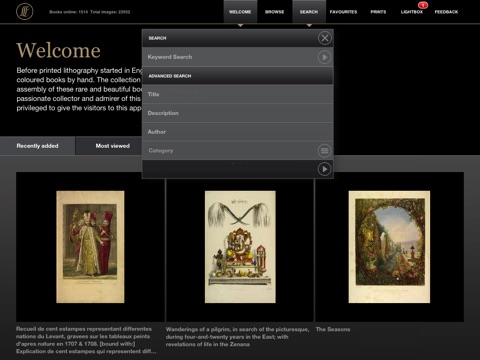Show the Recently added list
The width and height of the screenshot is (480, 360).
(x=37, y=146)
